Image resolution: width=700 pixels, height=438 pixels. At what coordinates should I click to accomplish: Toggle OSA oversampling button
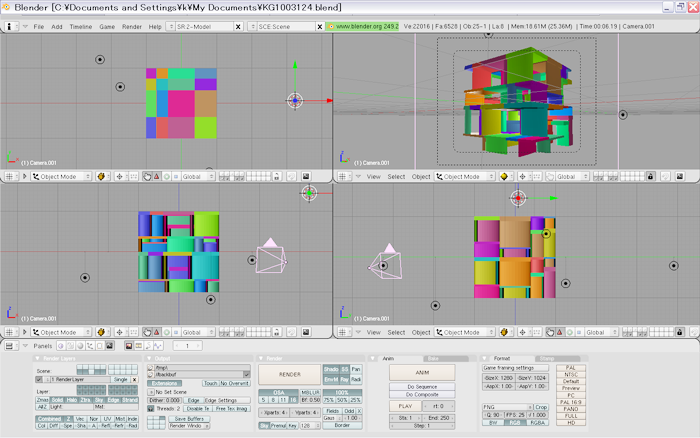[x=279, y=393]
